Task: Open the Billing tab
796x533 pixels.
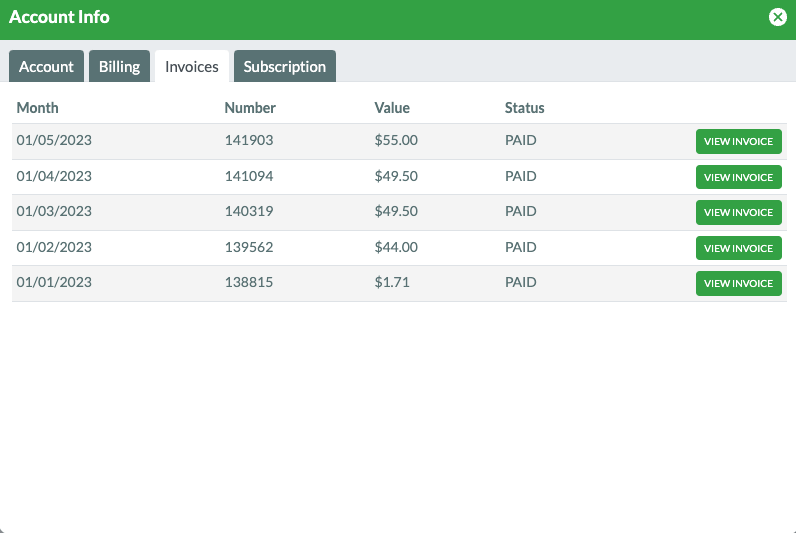Action: click(x=119, y=66)
